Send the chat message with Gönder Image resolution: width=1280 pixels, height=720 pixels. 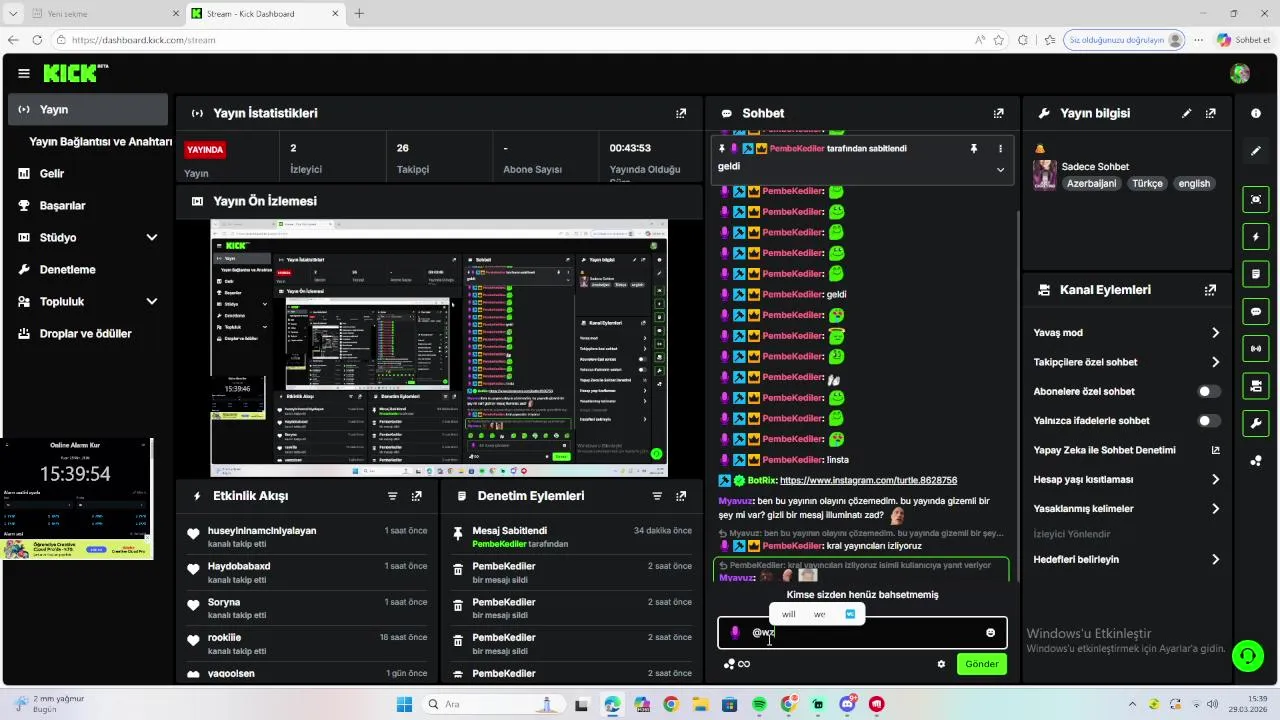pyautogui.click(x=982, y=664)
